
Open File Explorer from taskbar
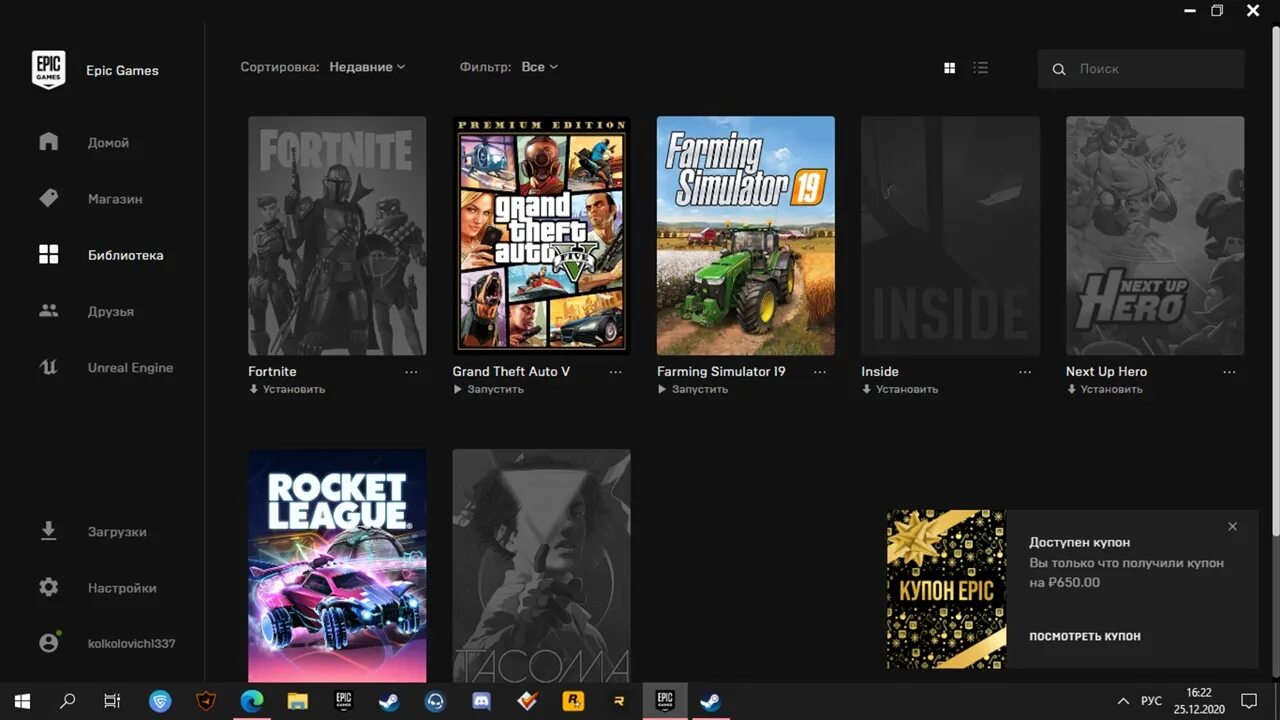click(x=297, y=701)
